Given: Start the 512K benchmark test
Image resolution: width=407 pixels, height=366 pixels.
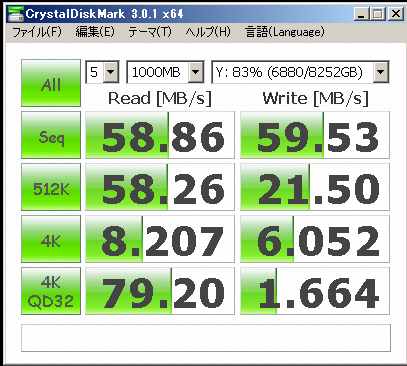Looking at the screenshot, I should 51,187.
